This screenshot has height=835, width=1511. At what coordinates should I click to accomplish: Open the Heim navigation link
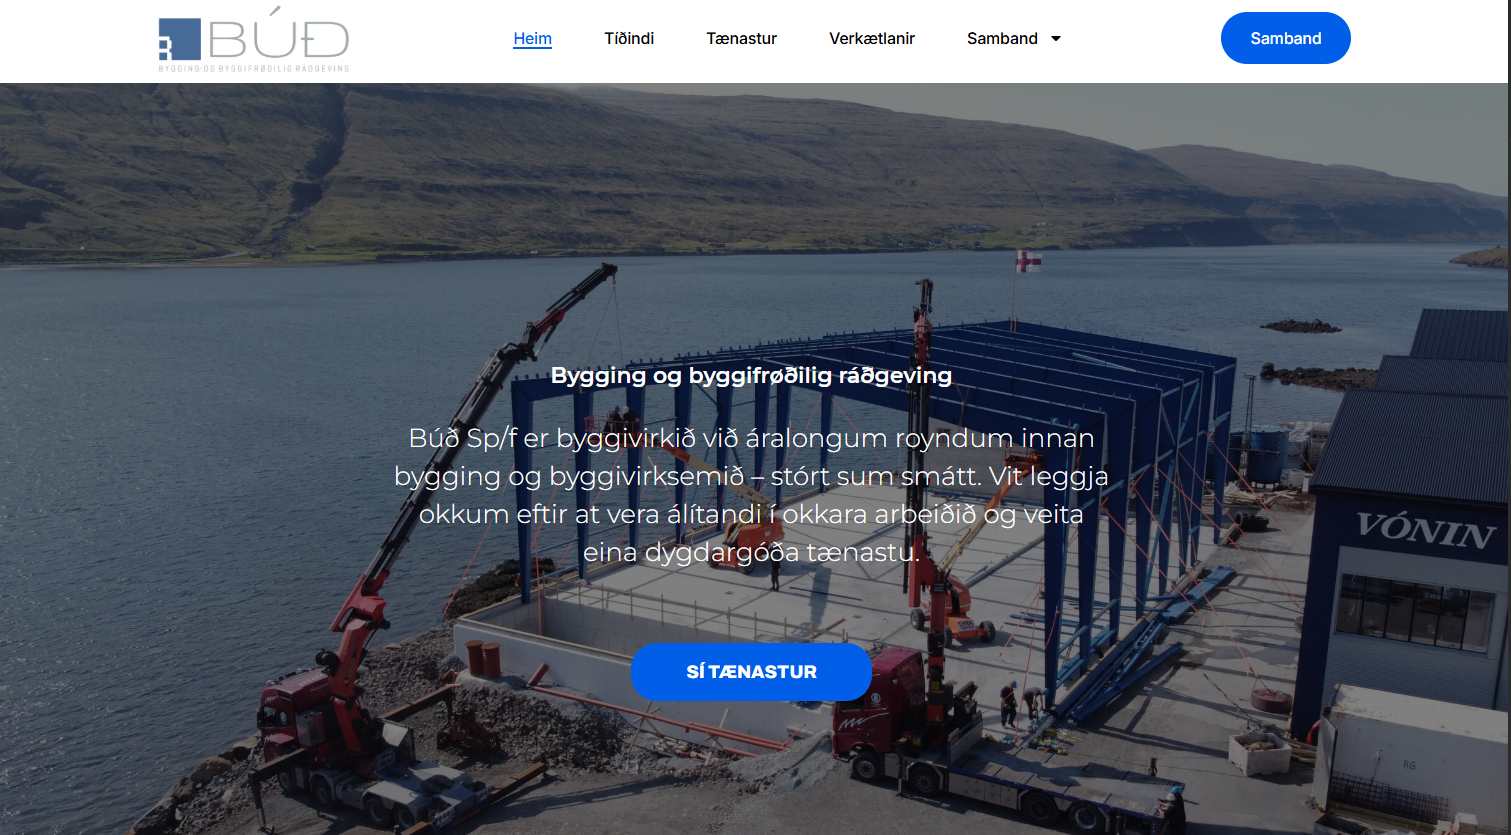532,38
